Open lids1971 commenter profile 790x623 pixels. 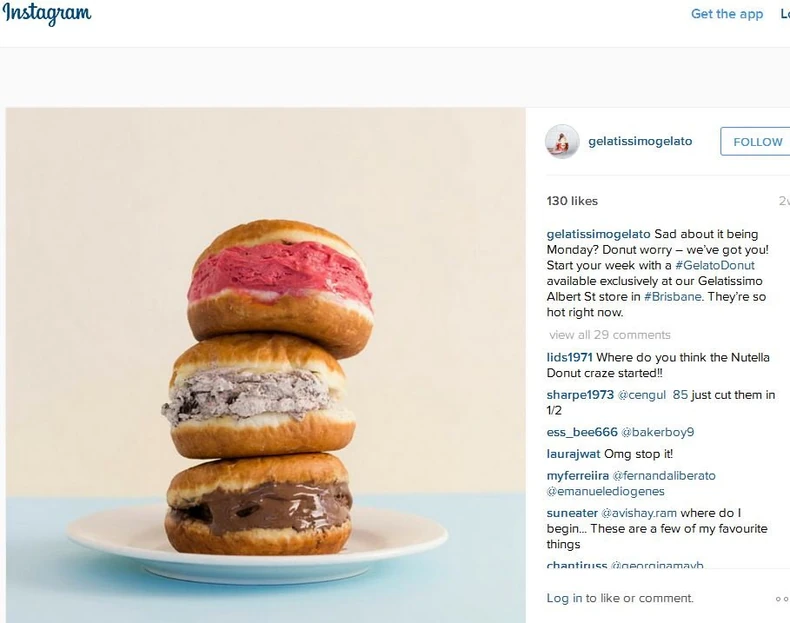(569, 358)
